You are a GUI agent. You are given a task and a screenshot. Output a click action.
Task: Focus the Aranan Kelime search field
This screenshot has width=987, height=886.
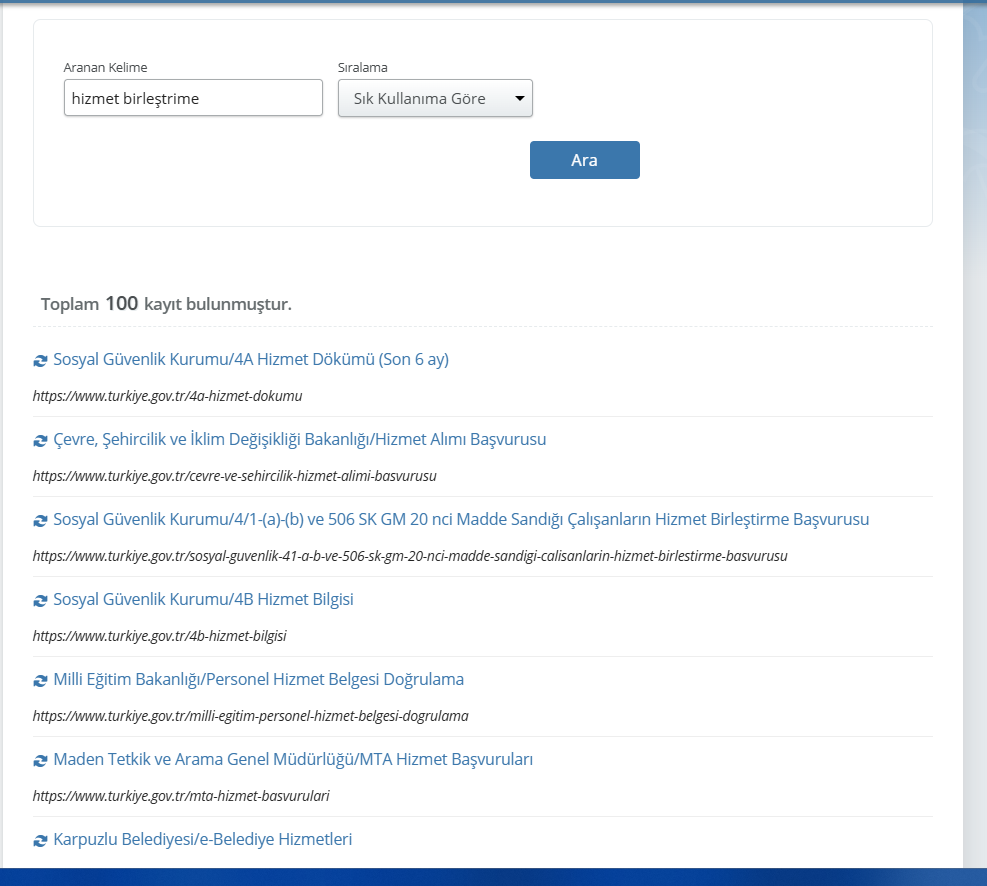point(193,99)
